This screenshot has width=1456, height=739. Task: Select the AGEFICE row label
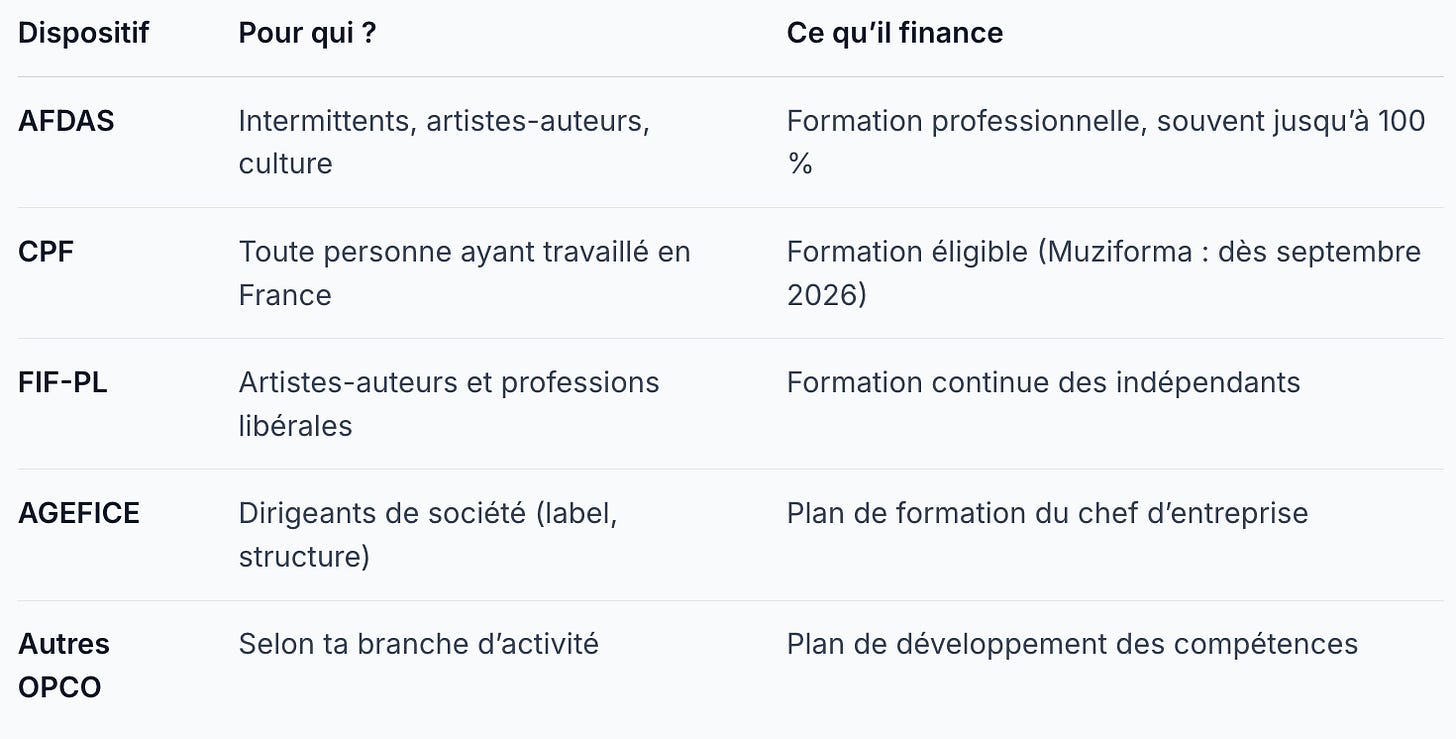(79, 514)
